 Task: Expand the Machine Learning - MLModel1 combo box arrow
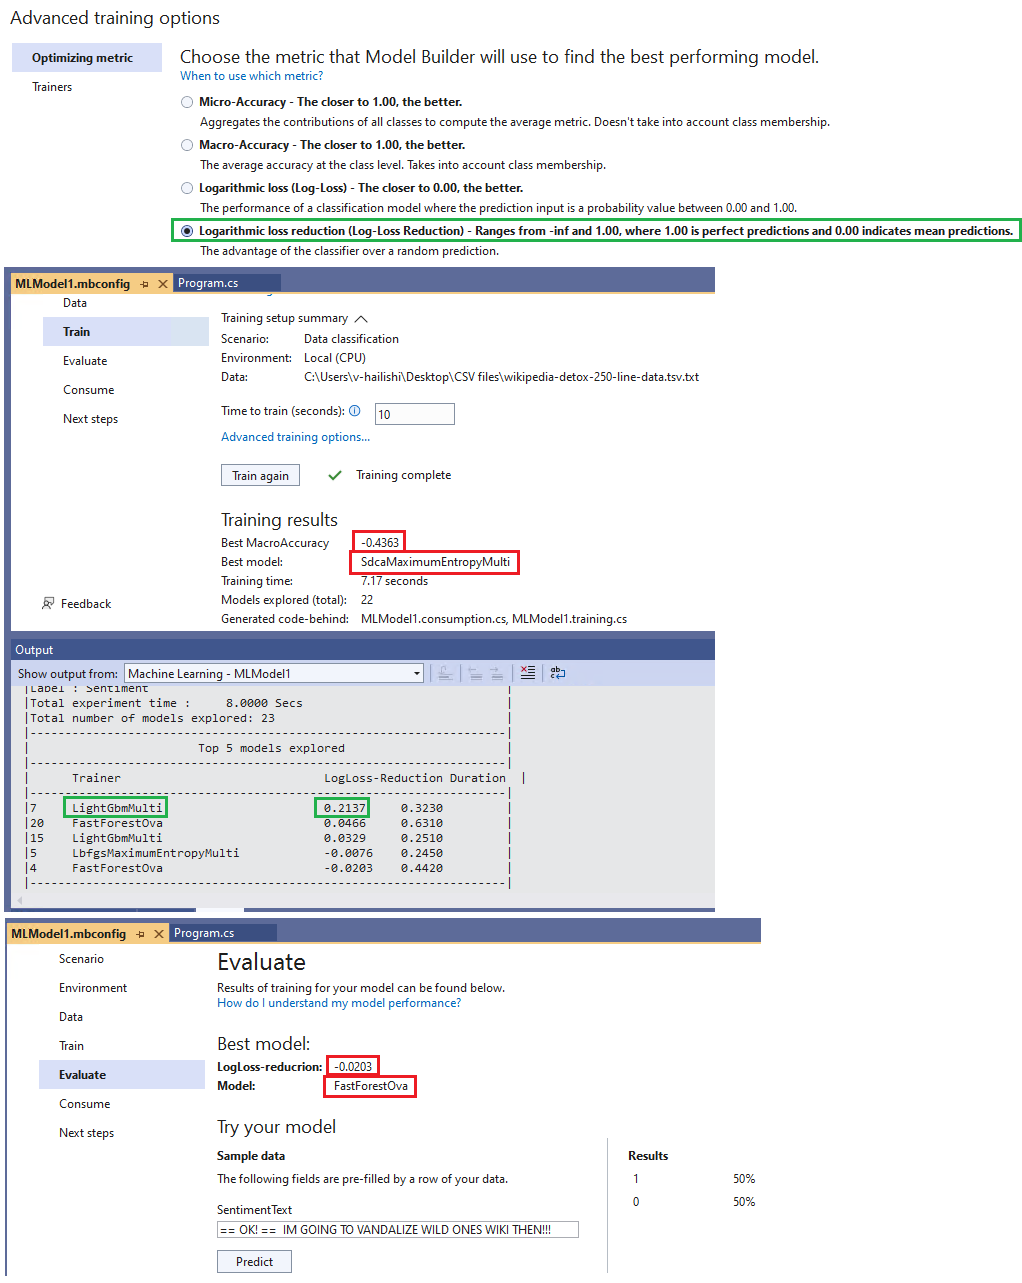(417, 673)
